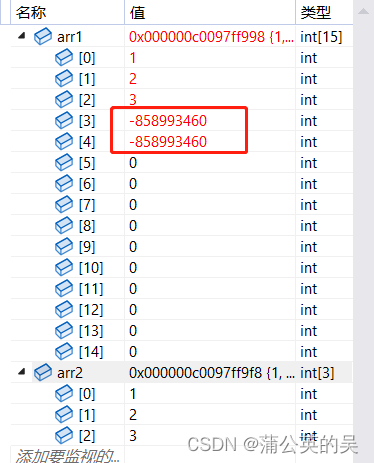This screenshot has width=374, height=463.
Task: Click the cube icon of arr1 [0]
Action: pos(64,57)
